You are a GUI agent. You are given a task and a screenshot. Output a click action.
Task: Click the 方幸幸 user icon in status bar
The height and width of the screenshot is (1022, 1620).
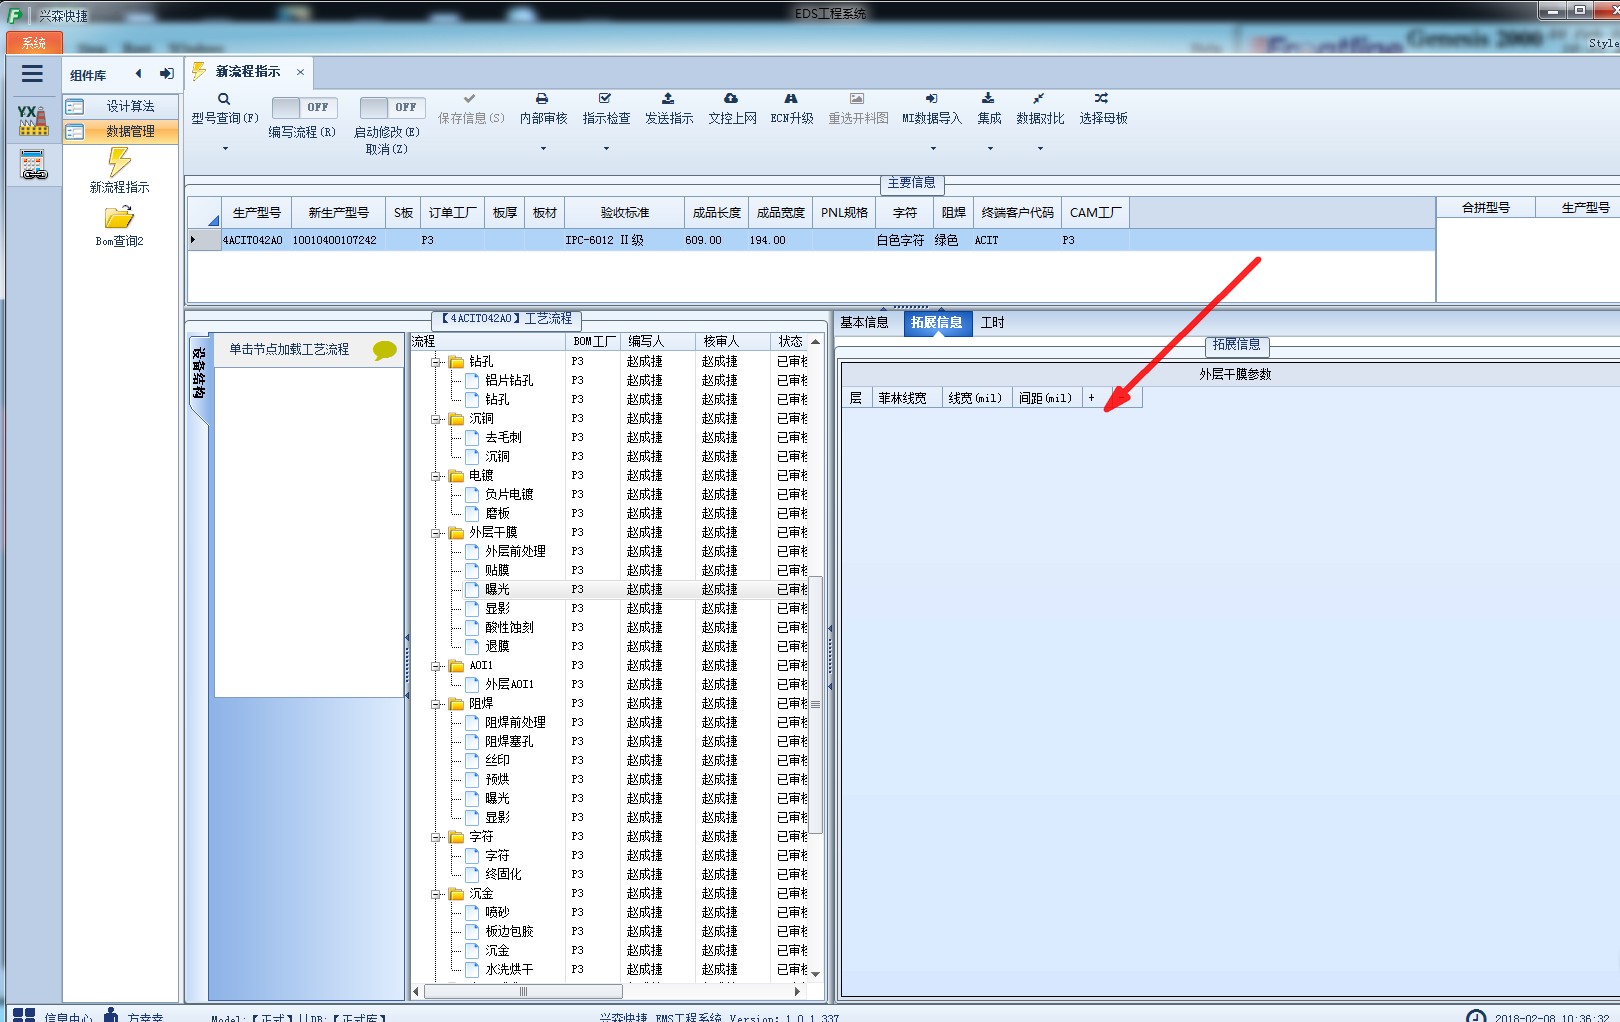pyautogui.click(x=111, y=1015)
